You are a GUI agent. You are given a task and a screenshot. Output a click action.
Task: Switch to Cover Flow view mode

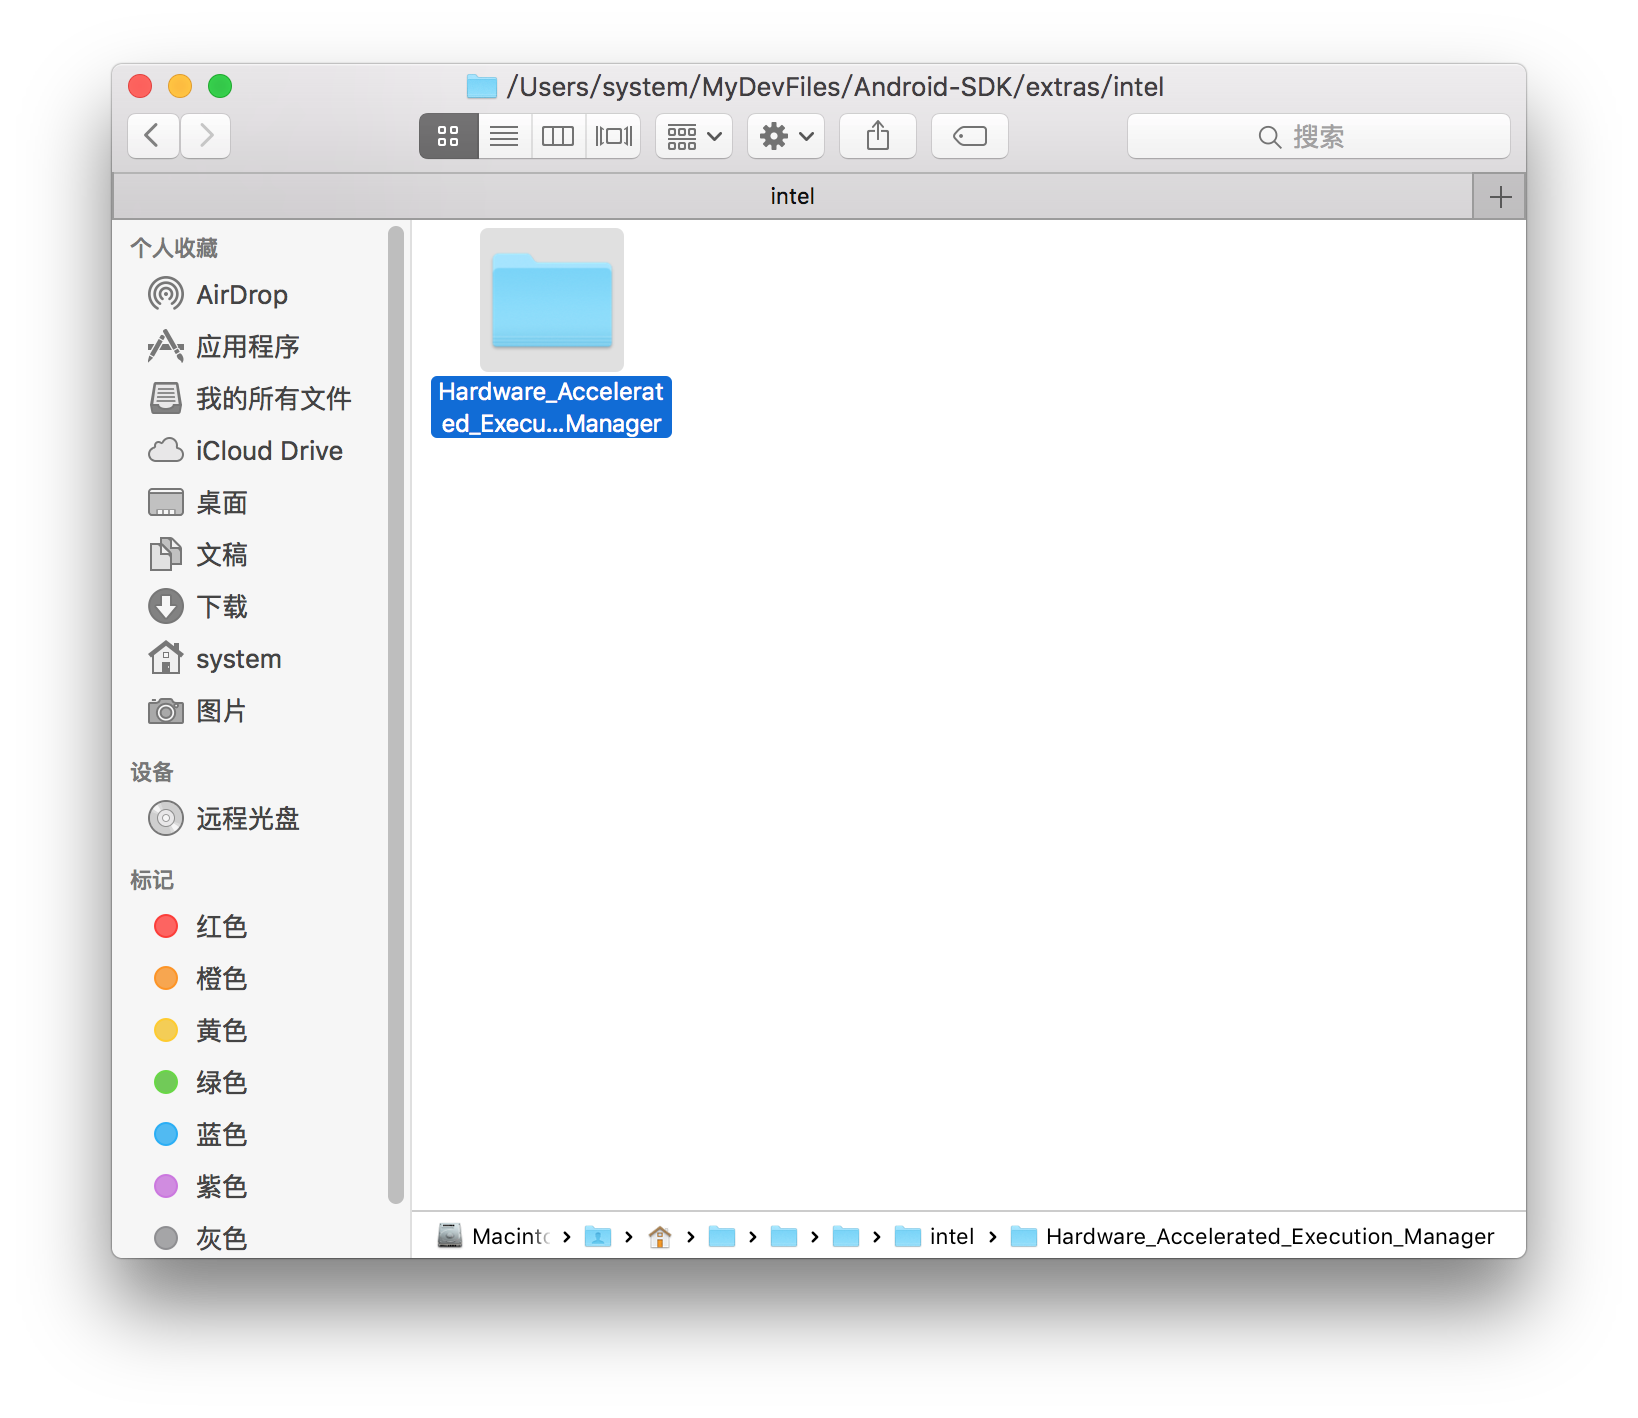point(613,136)
